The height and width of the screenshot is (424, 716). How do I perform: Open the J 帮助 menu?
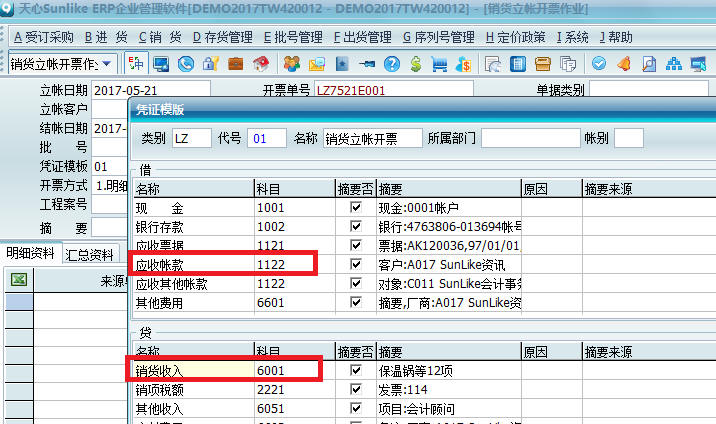click(x=616, y=37)
